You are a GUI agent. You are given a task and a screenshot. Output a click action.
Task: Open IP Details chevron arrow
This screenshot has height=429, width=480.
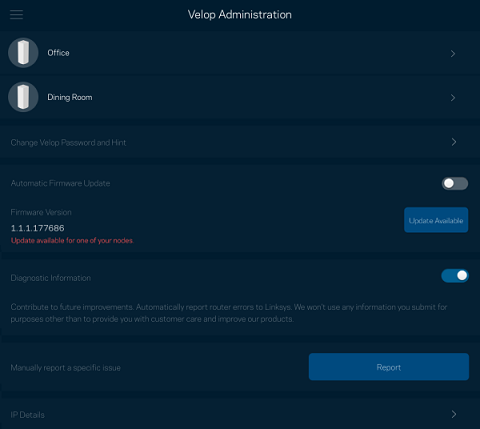point(454,414)
